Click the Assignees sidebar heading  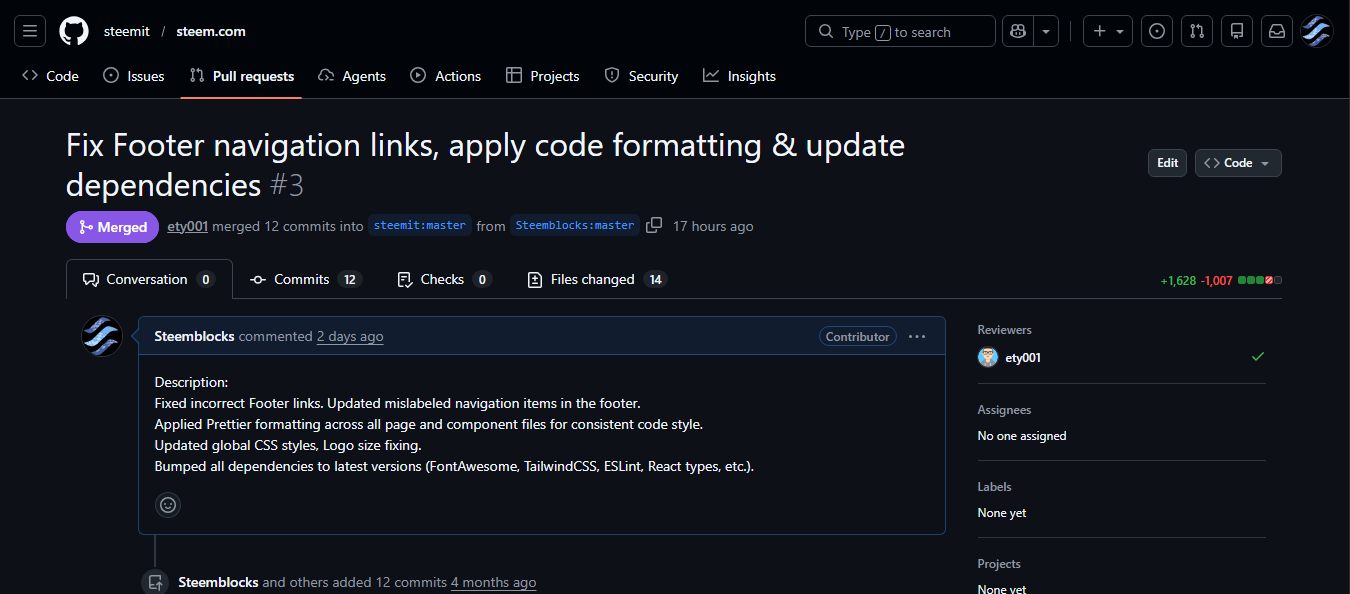[x=1005, y=410]
